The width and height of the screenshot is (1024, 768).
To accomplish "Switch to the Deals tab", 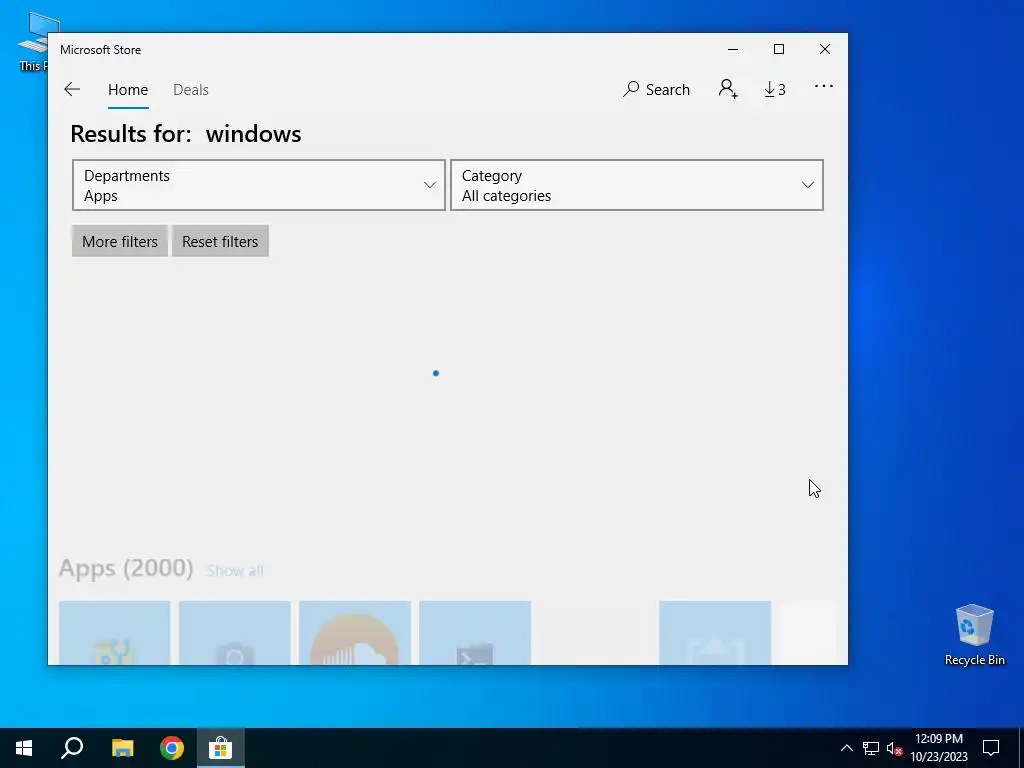I will click(x=191, y=89).
